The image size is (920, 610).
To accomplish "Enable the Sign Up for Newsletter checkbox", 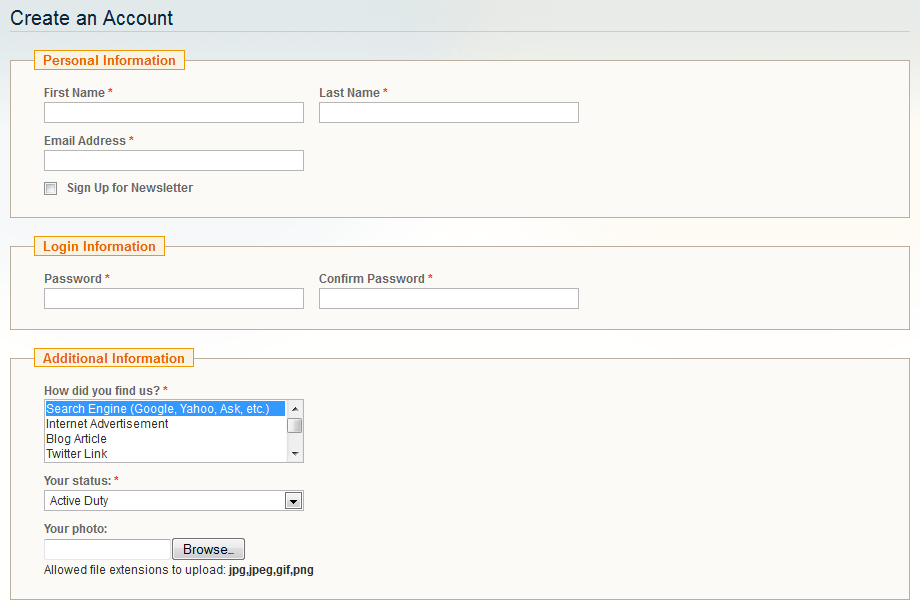I will pos(50,188).
